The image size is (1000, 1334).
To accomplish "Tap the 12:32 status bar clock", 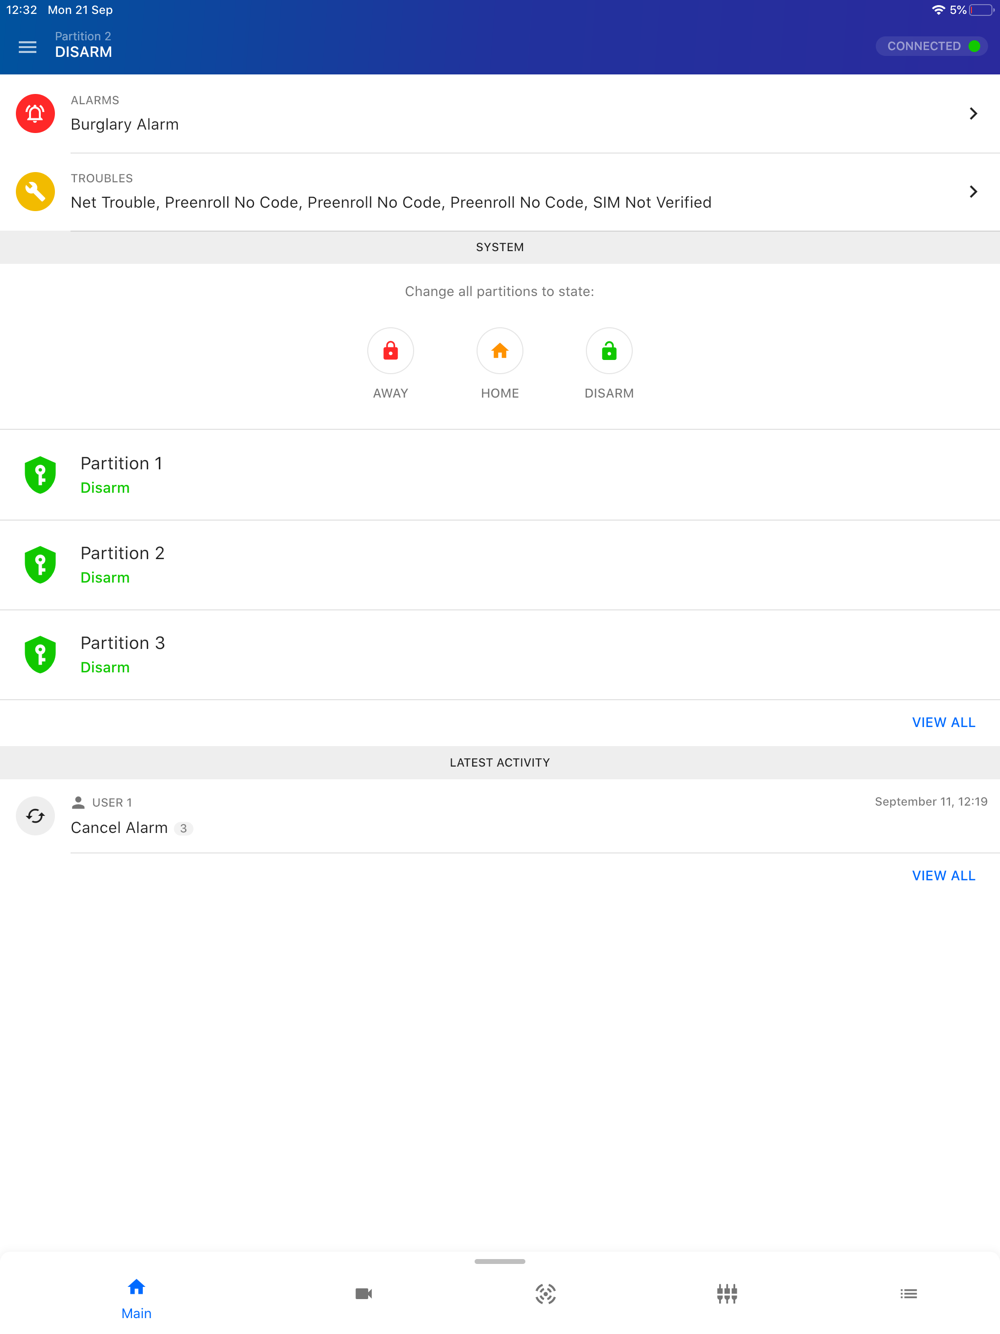I will [x=22, y=10].
